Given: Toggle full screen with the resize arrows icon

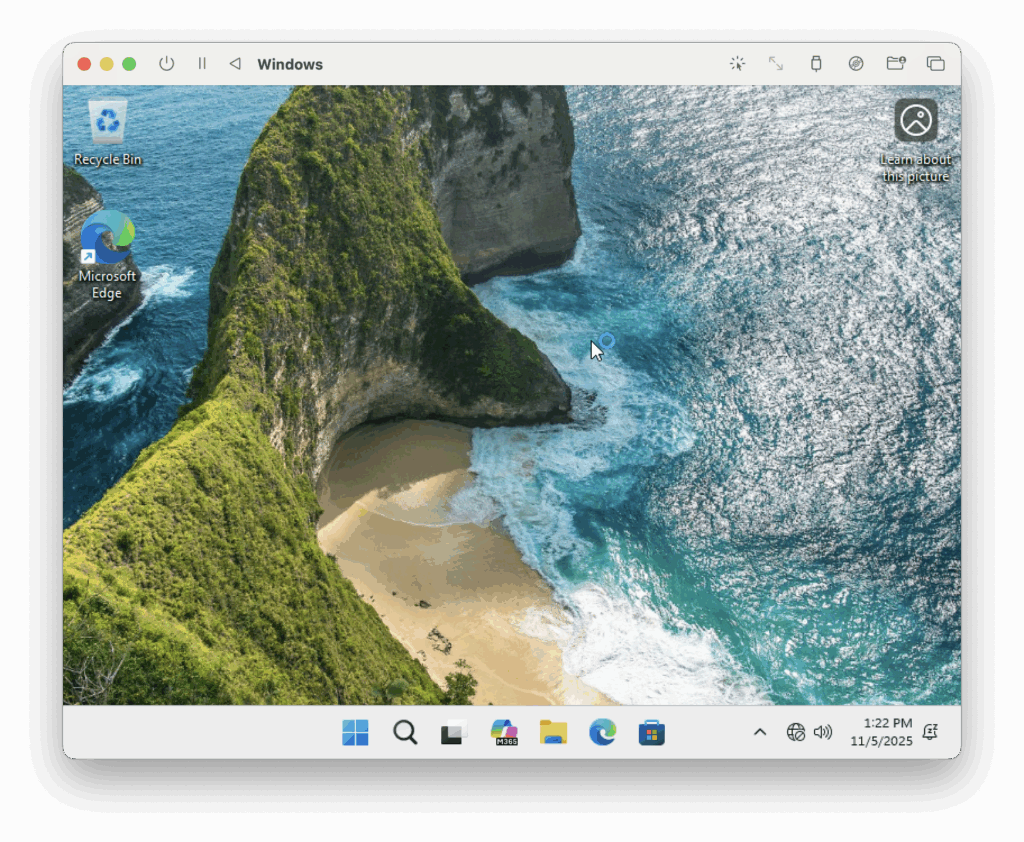Looking at the screenshot, I should click(776, 63).
